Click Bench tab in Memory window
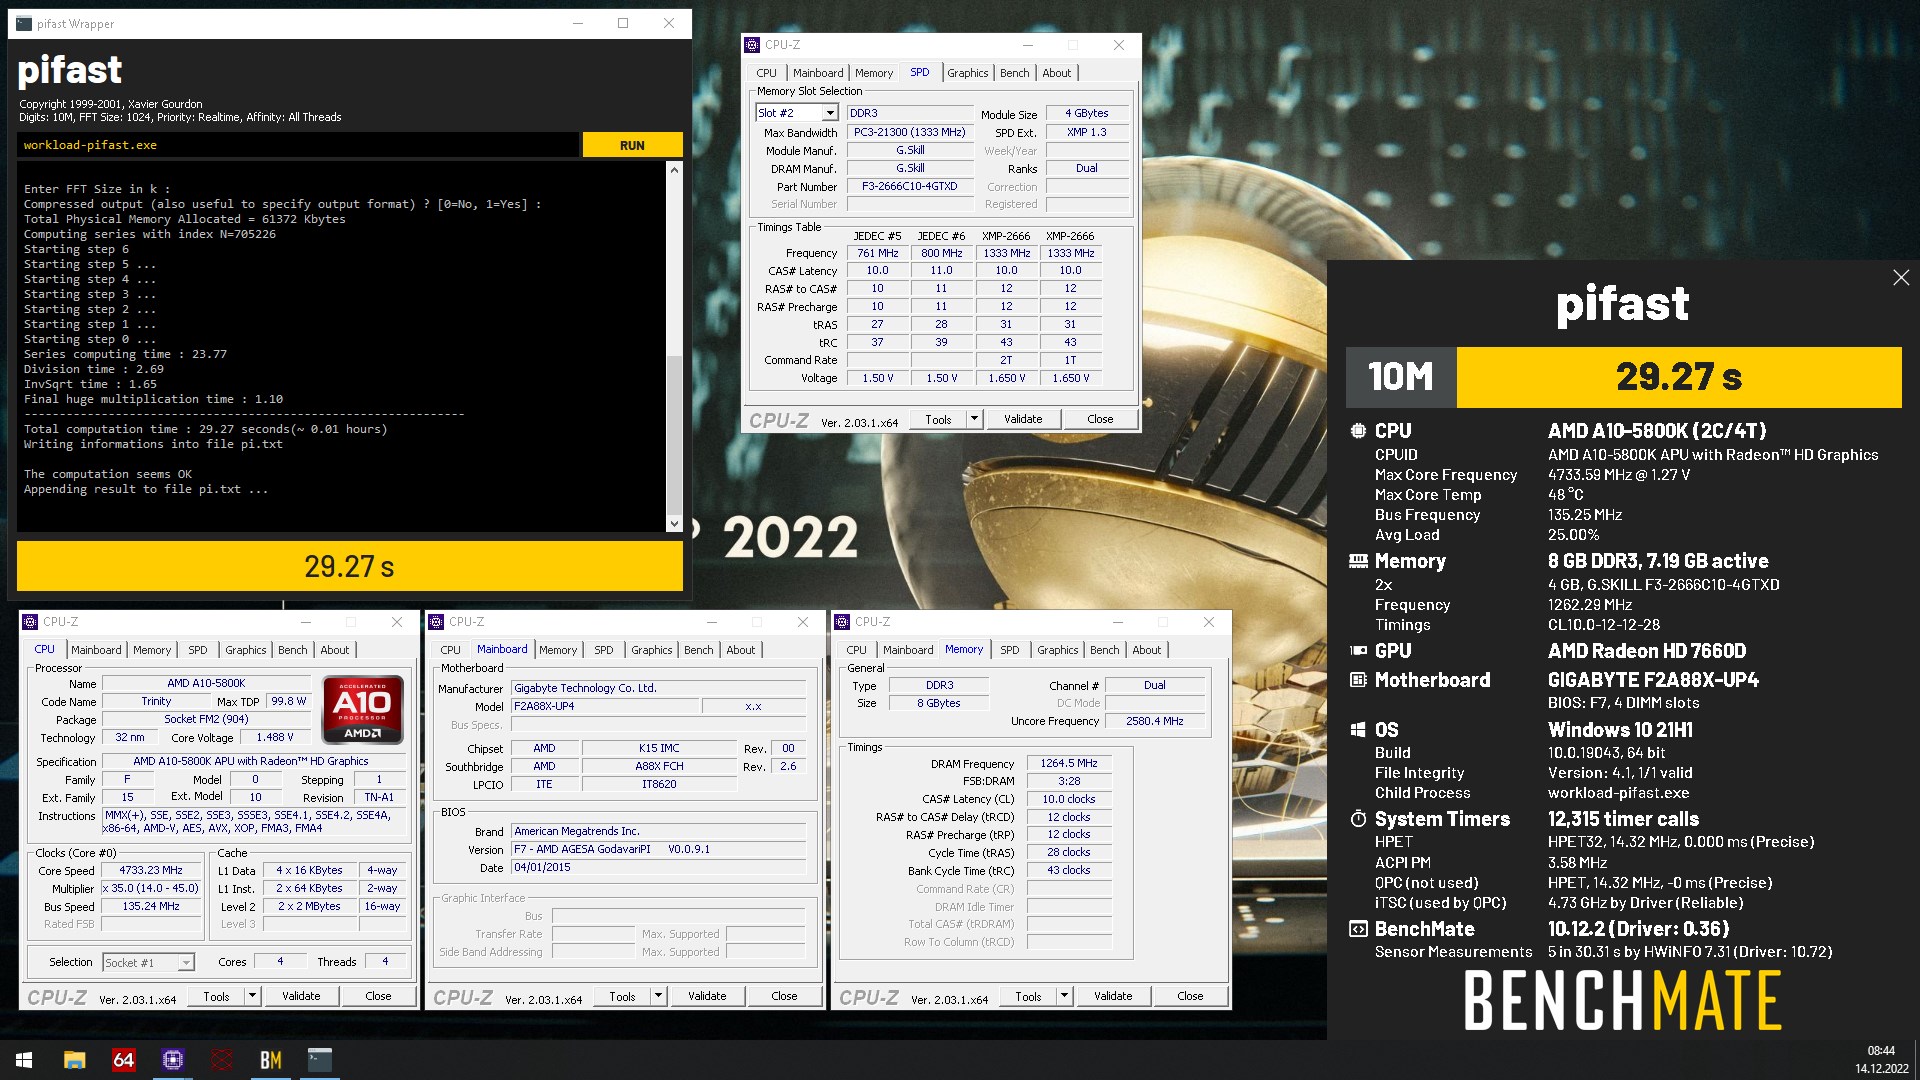This screenshot has height=1080, width=1920. pyautogui.click(x=1104, y=650)
